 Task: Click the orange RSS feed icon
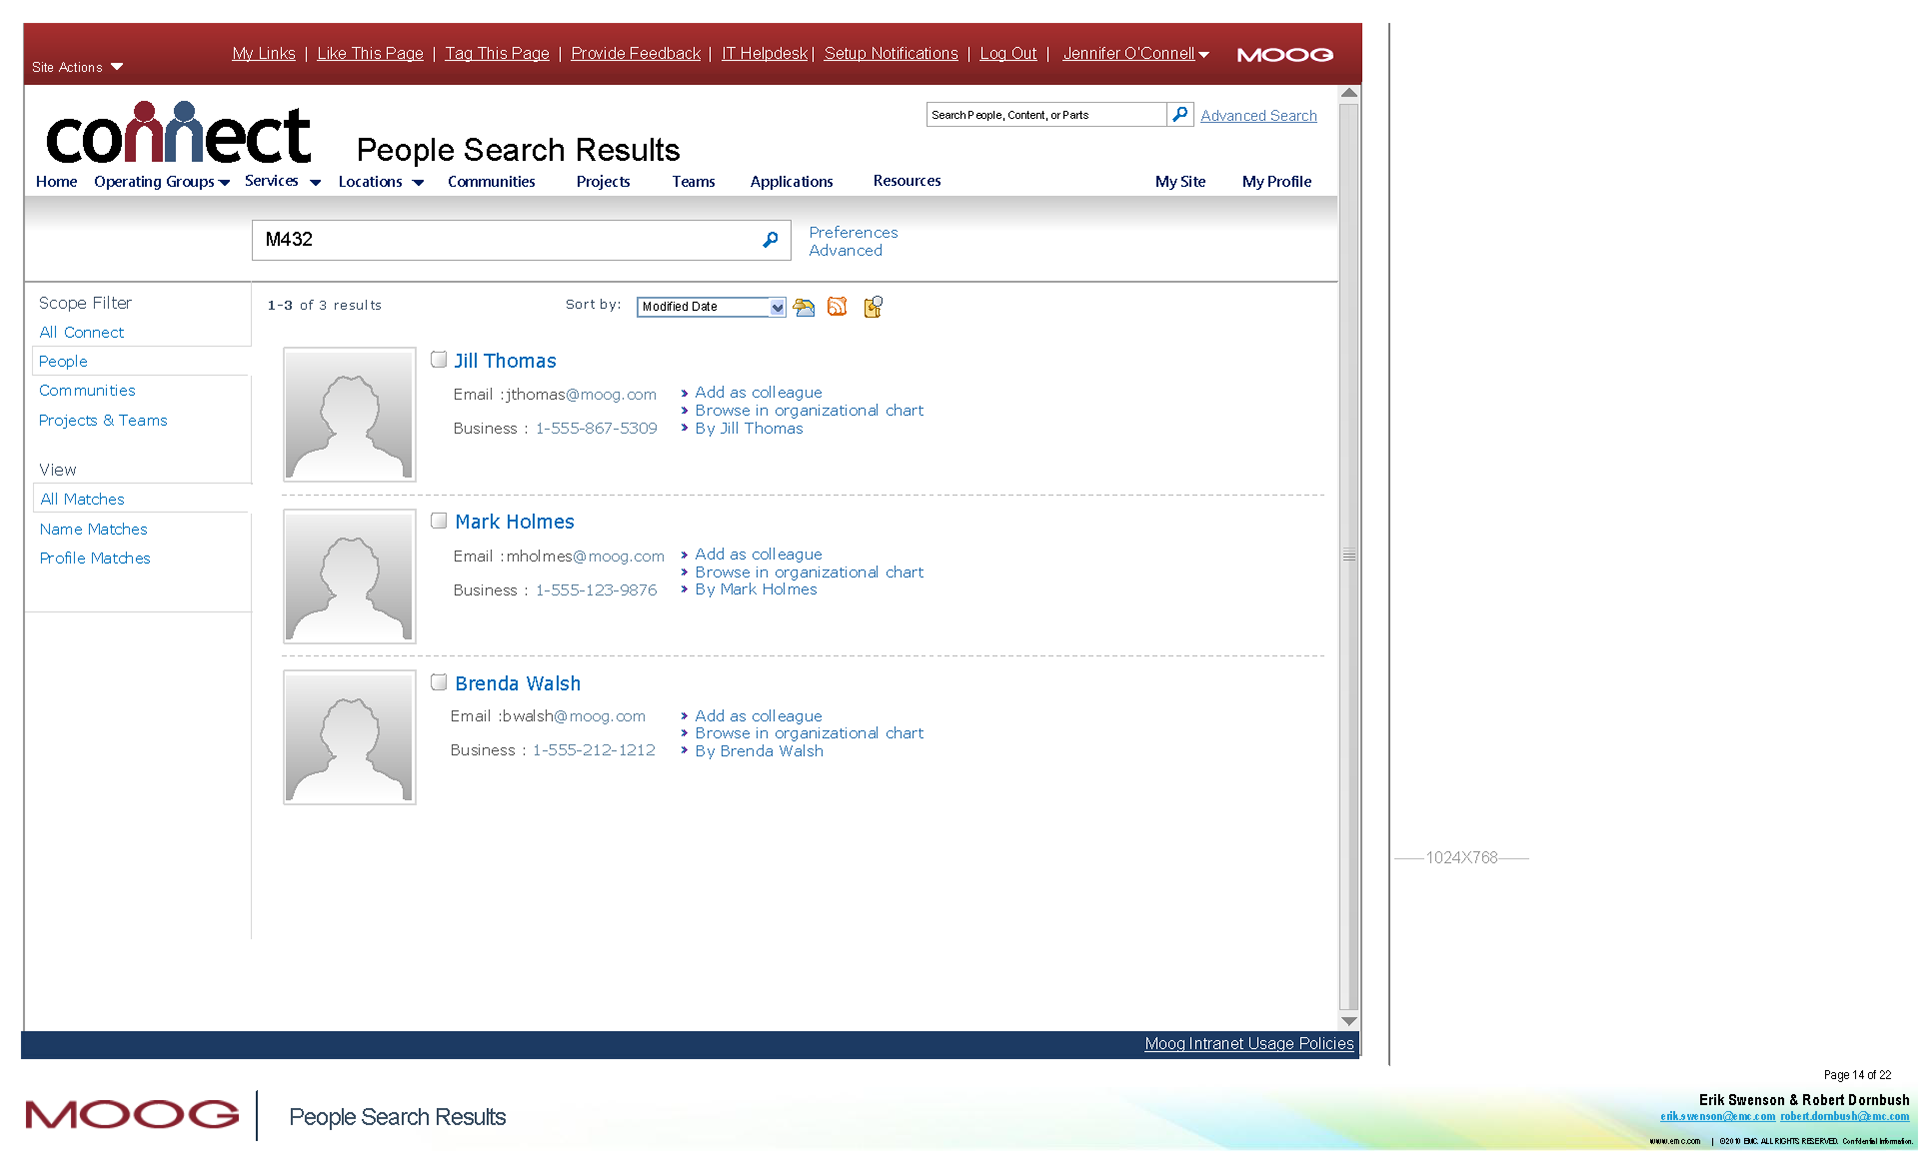(x=838, y=307)
